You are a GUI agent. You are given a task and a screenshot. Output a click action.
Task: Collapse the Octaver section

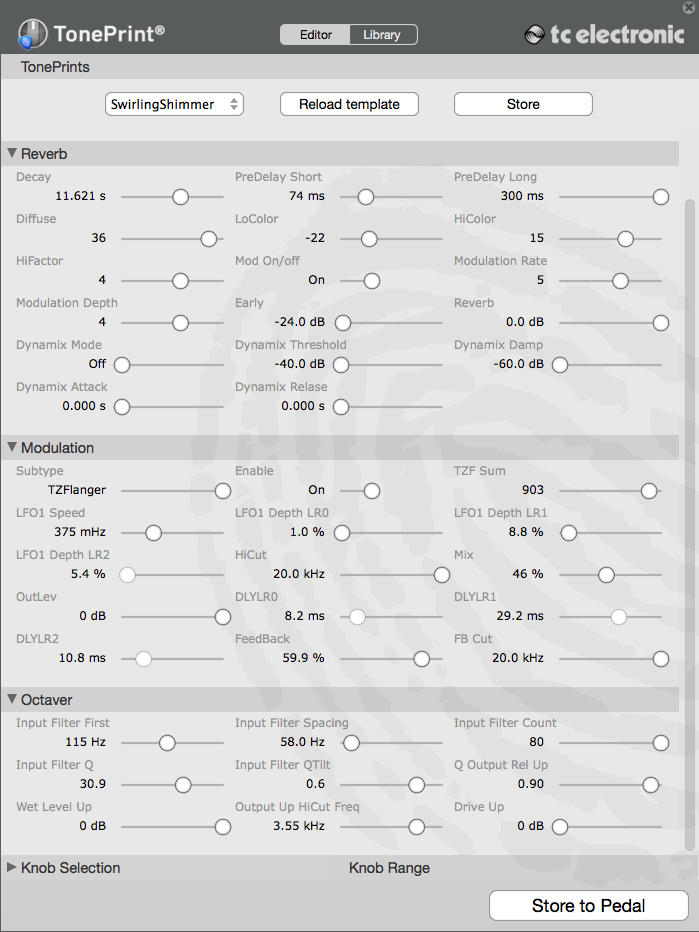pos(13,700)
